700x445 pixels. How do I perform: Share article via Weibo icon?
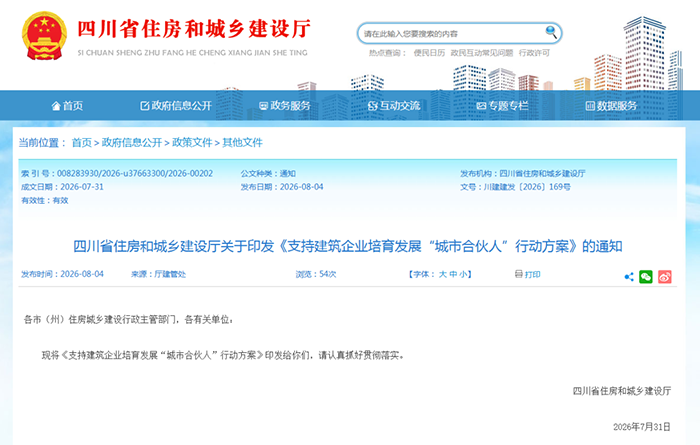pos(665,277)
